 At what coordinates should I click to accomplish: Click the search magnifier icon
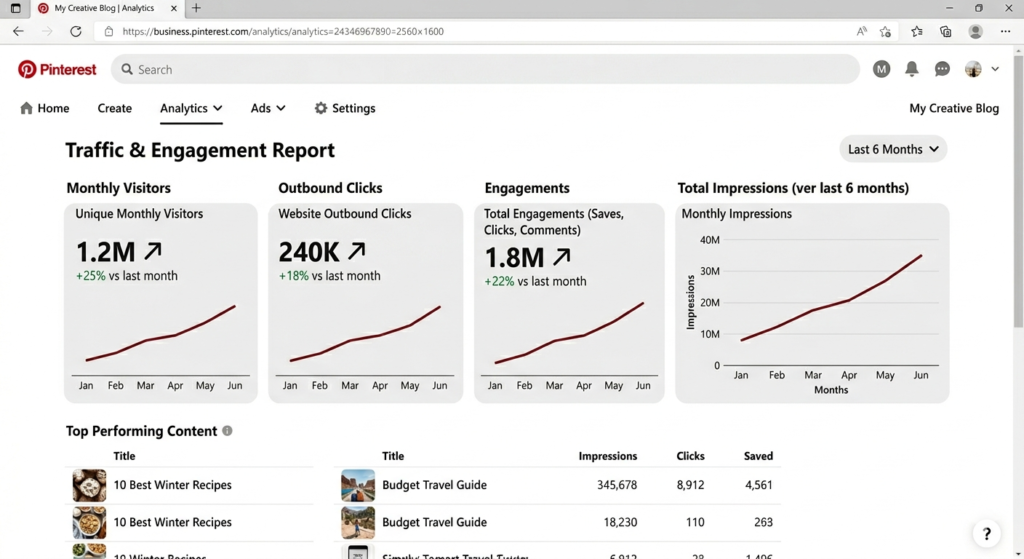[x=127, y=69]
